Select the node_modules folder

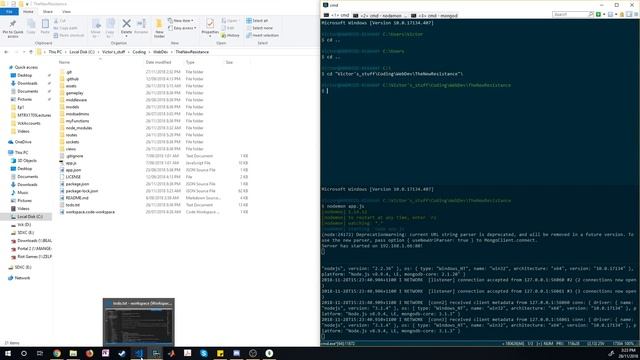[x=78, y=128]
